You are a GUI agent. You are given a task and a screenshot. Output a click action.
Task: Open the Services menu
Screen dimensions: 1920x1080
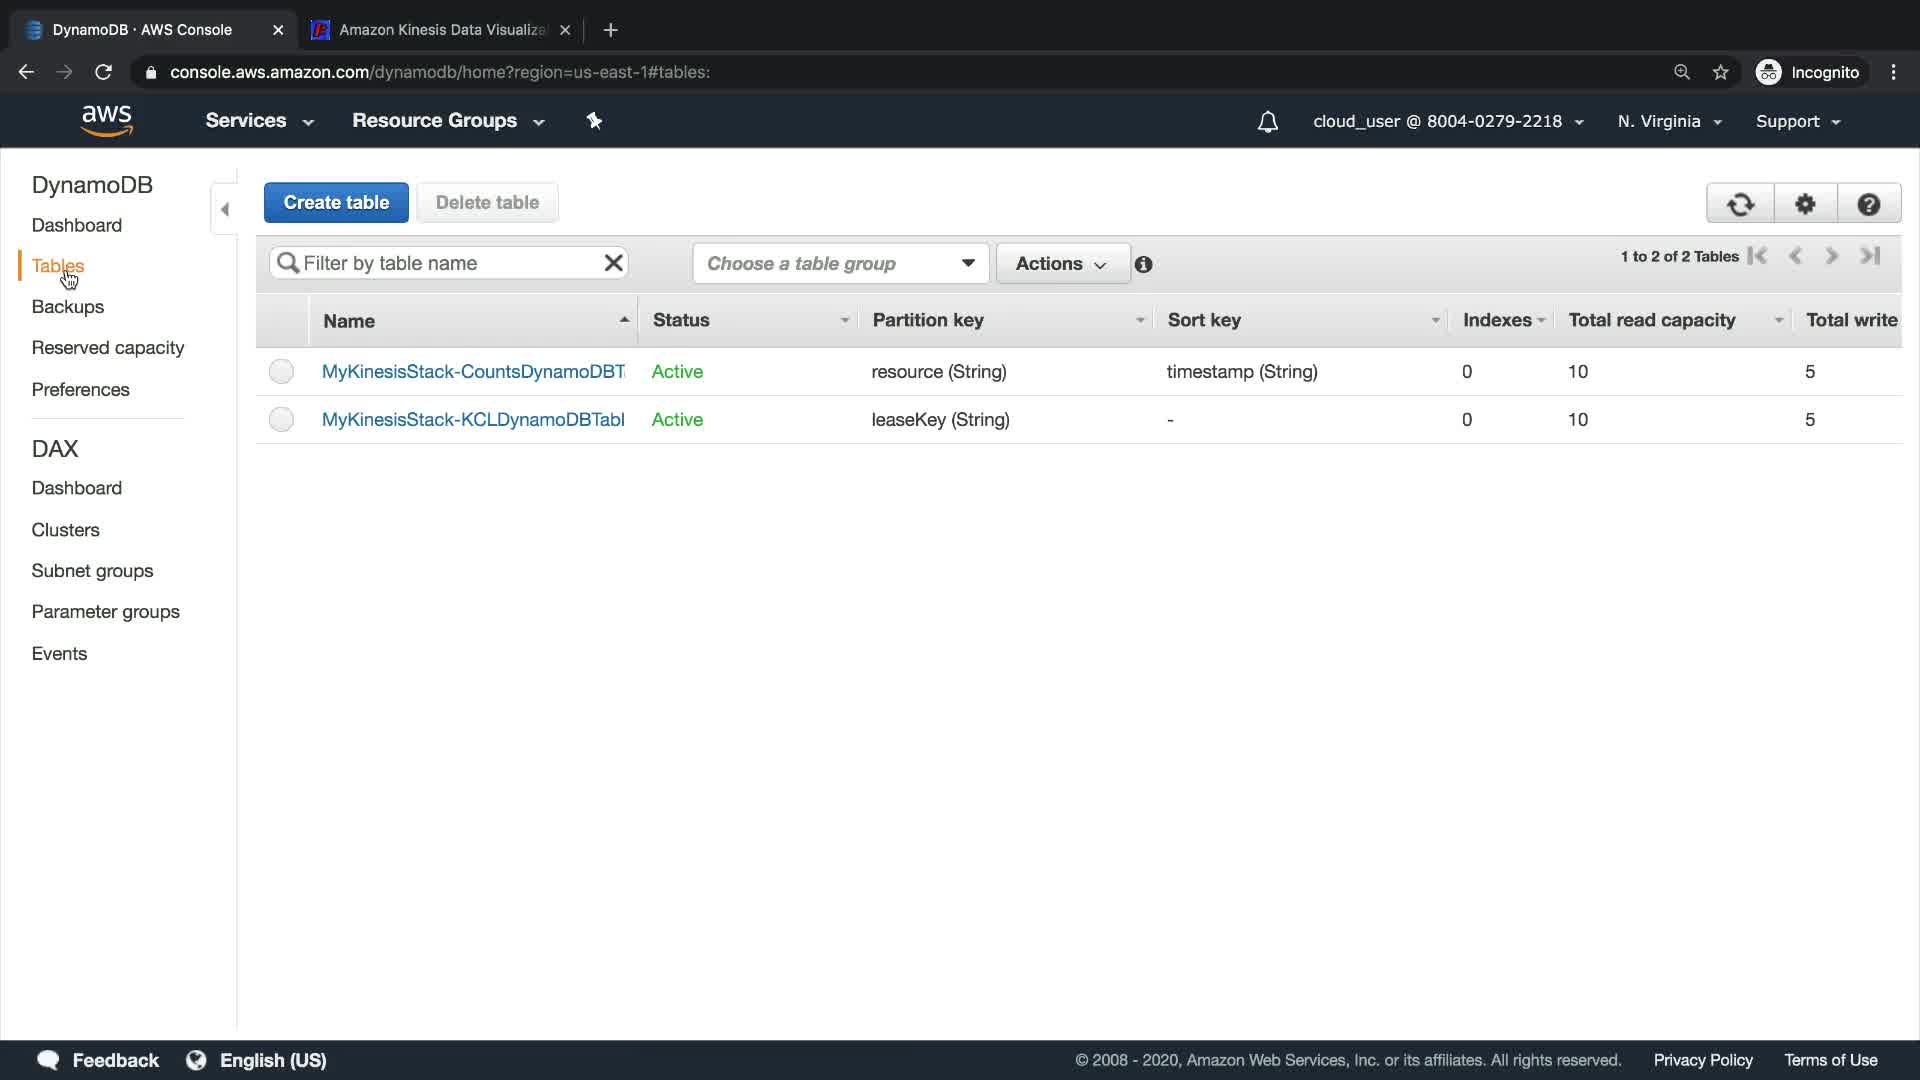[x=259, y=121]
